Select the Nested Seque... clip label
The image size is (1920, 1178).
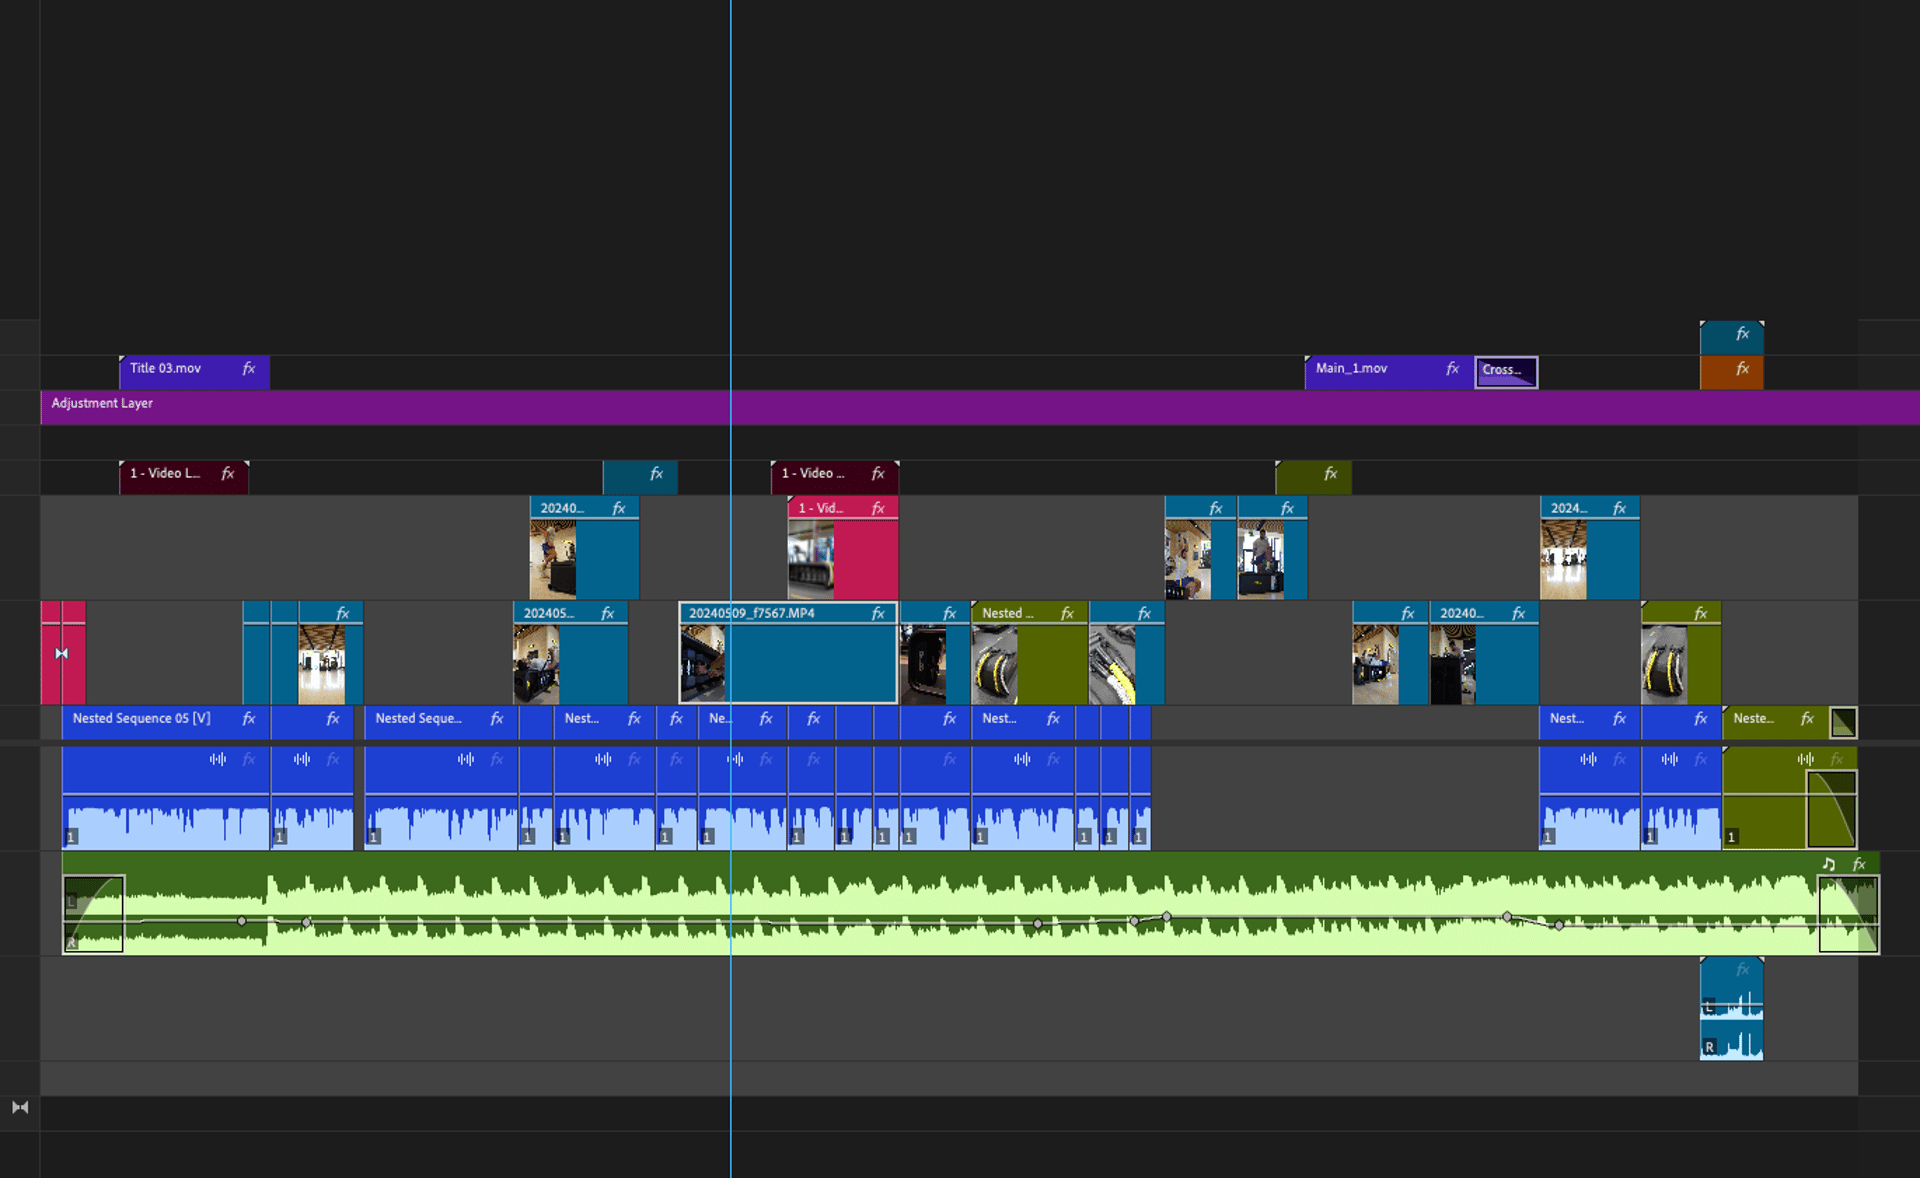tap(418, 719)
